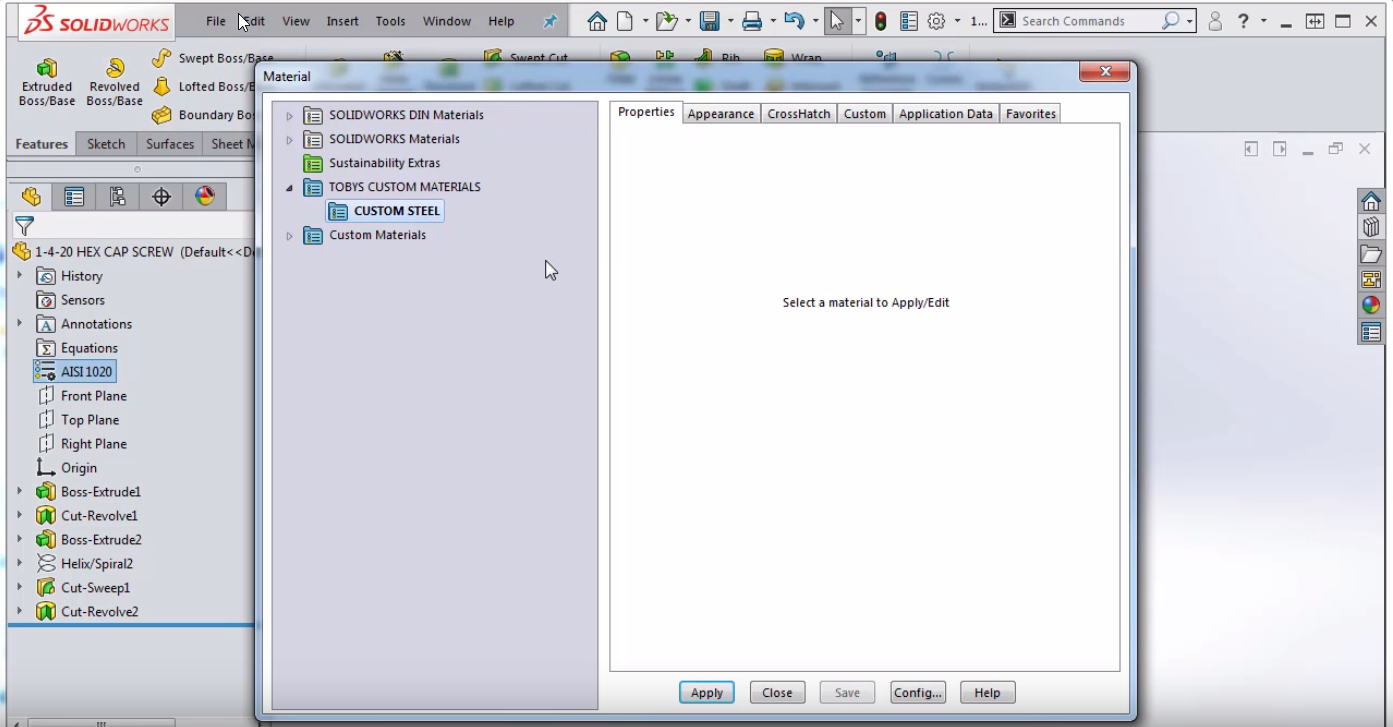The image size is (1393, 727).
Task: Expand SOLIDWORKS DIN Materials library
Action: point(290,116)
